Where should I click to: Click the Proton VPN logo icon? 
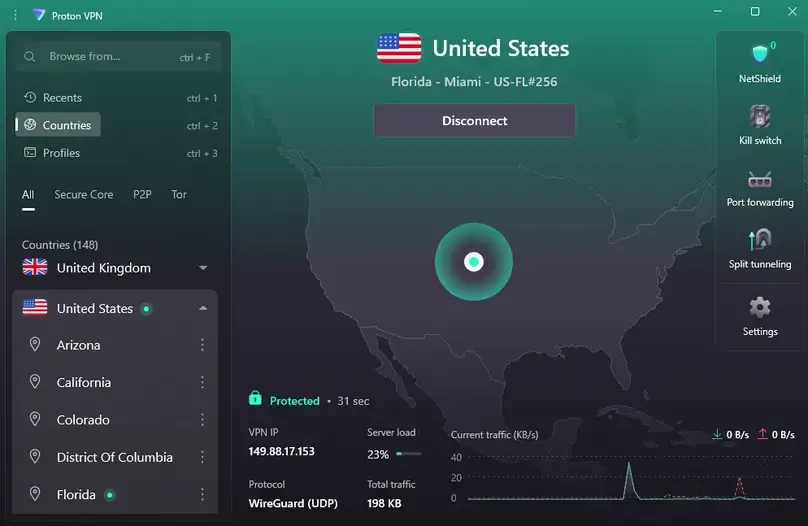pyautogui.click(x=39, y=15)
